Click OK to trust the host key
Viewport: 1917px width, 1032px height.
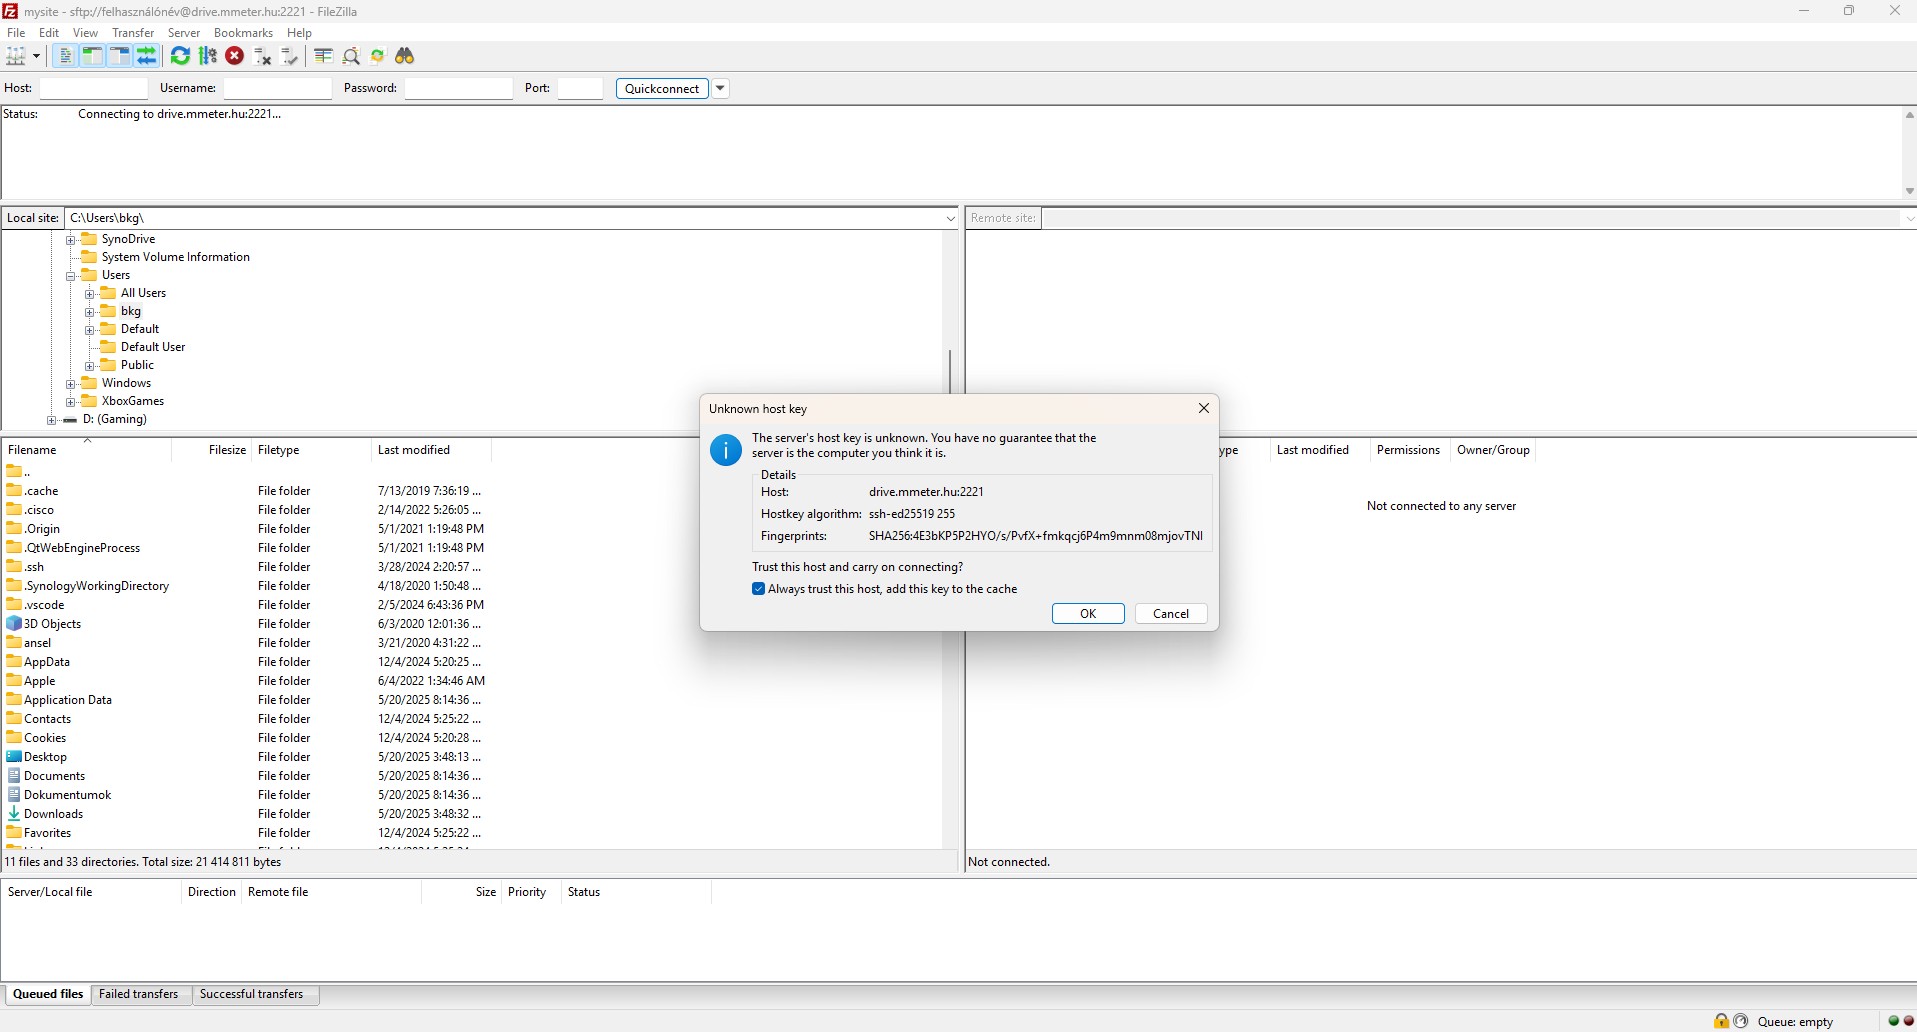(x=1088, y=614)
